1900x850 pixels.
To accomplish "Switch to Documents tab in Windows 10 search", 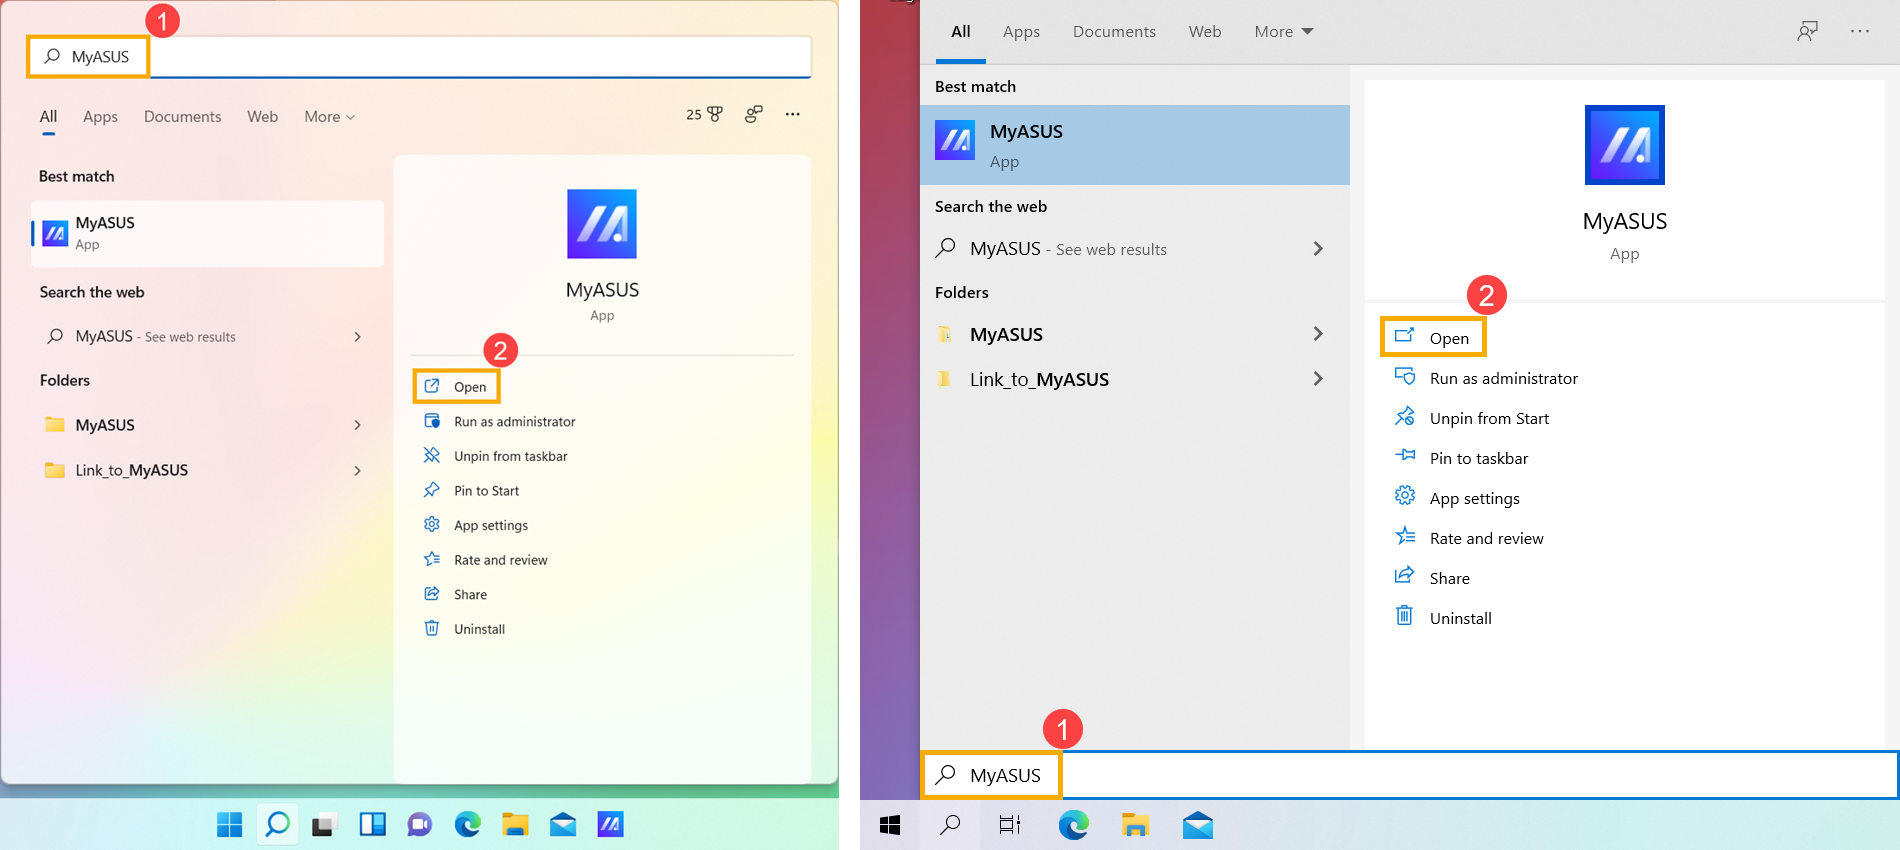I will tap(1114, 32).
